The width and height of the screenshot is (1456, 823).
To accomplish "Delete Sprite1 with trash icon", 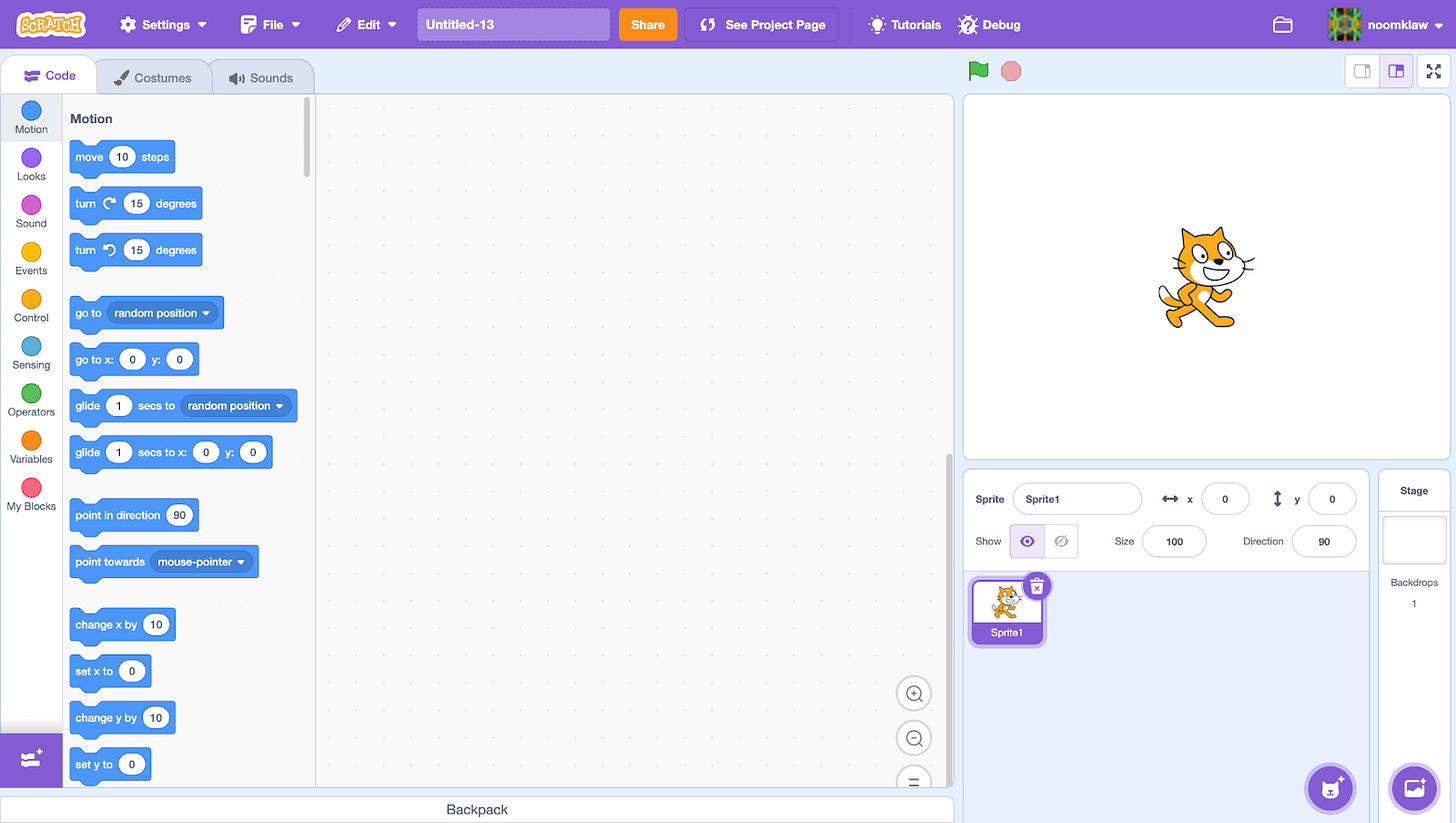I will [1037, 585].
